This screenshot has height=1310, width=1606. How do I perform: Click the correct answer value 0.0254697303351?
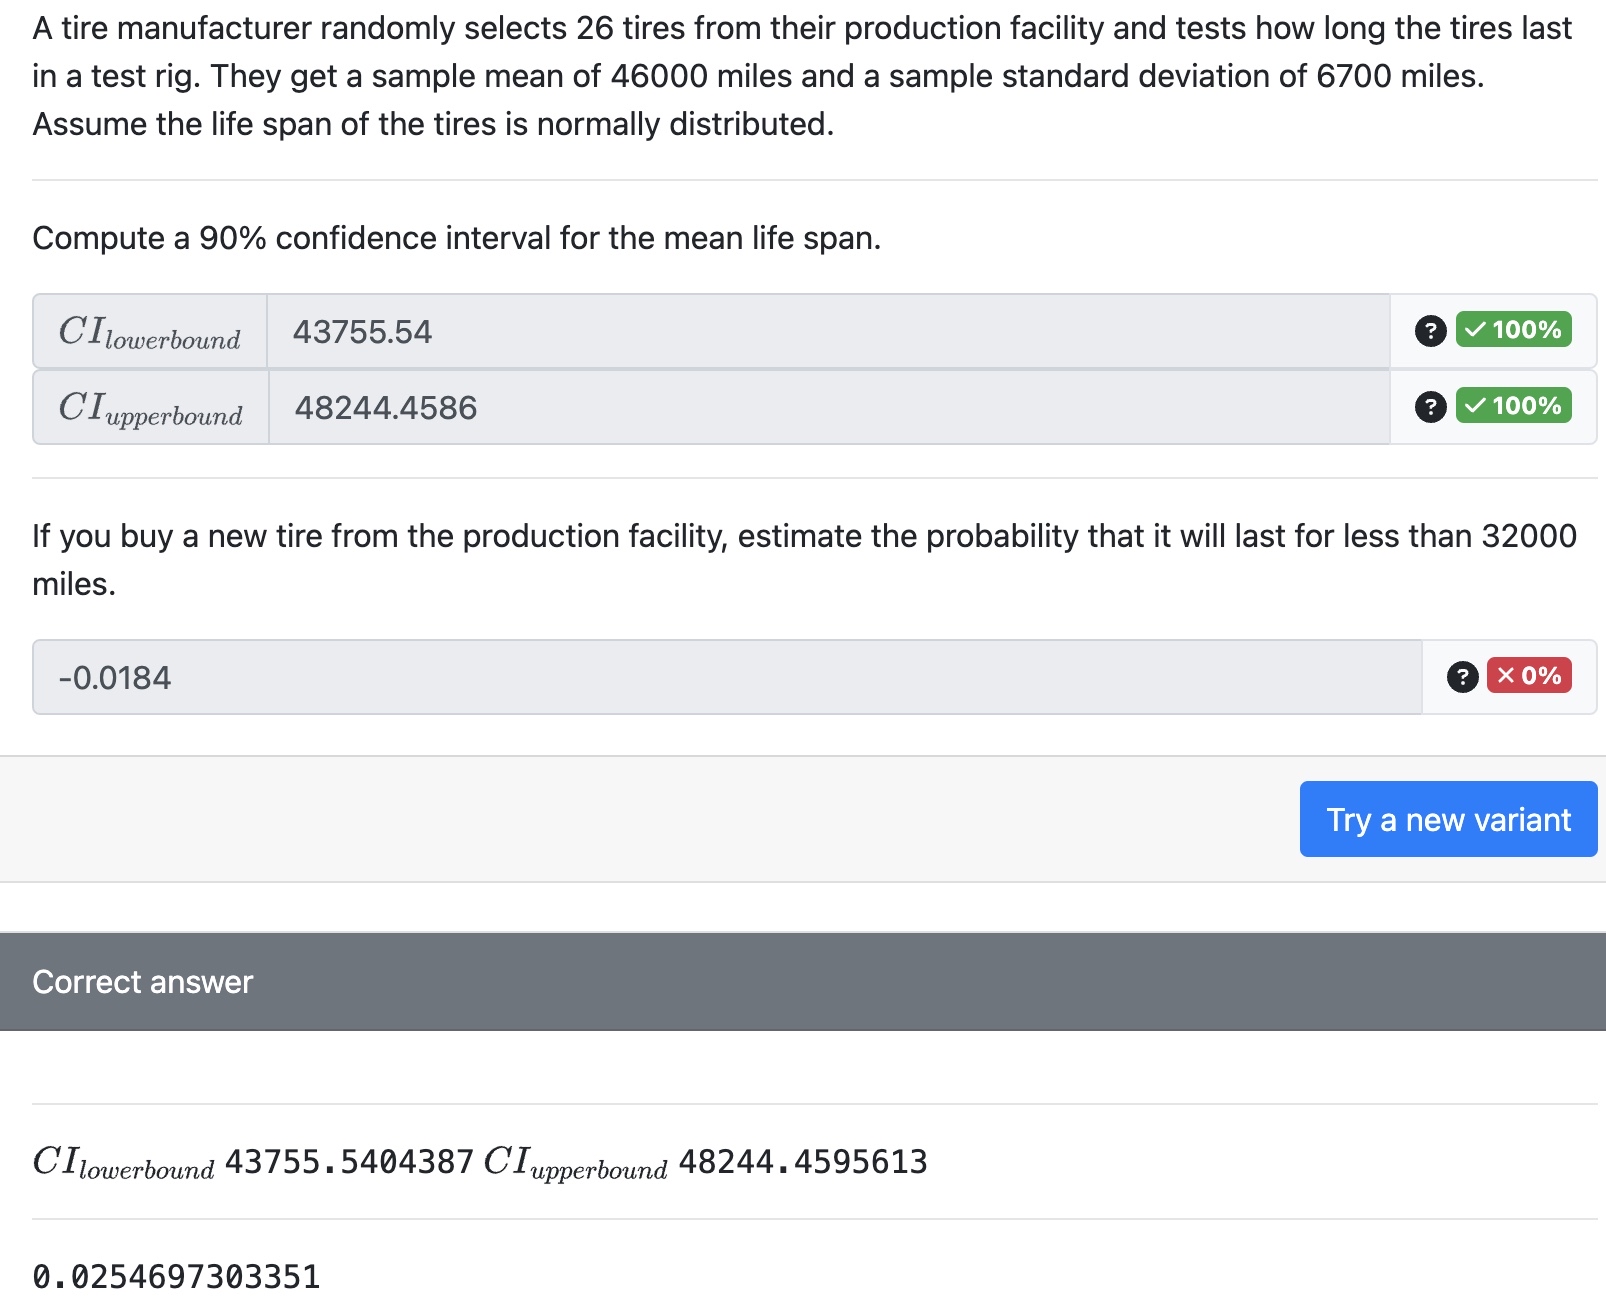pos(176,1276)
